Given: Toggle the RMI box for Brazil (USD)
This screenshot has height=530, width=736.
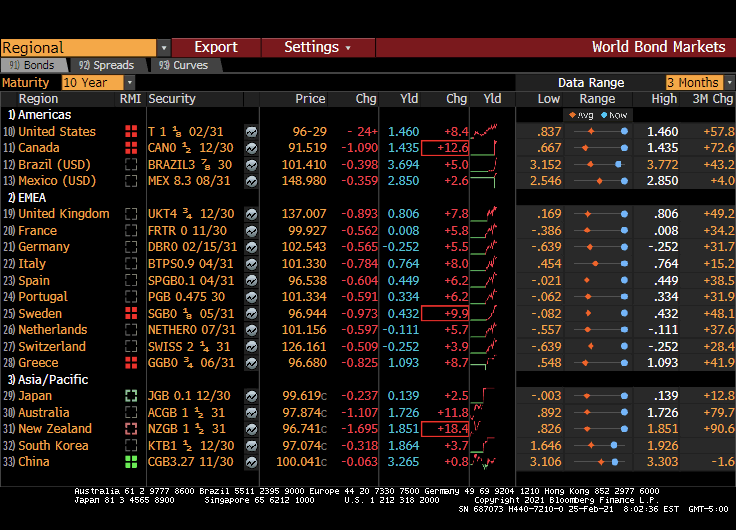Looking at the screenshot, I should pos(131,164).
